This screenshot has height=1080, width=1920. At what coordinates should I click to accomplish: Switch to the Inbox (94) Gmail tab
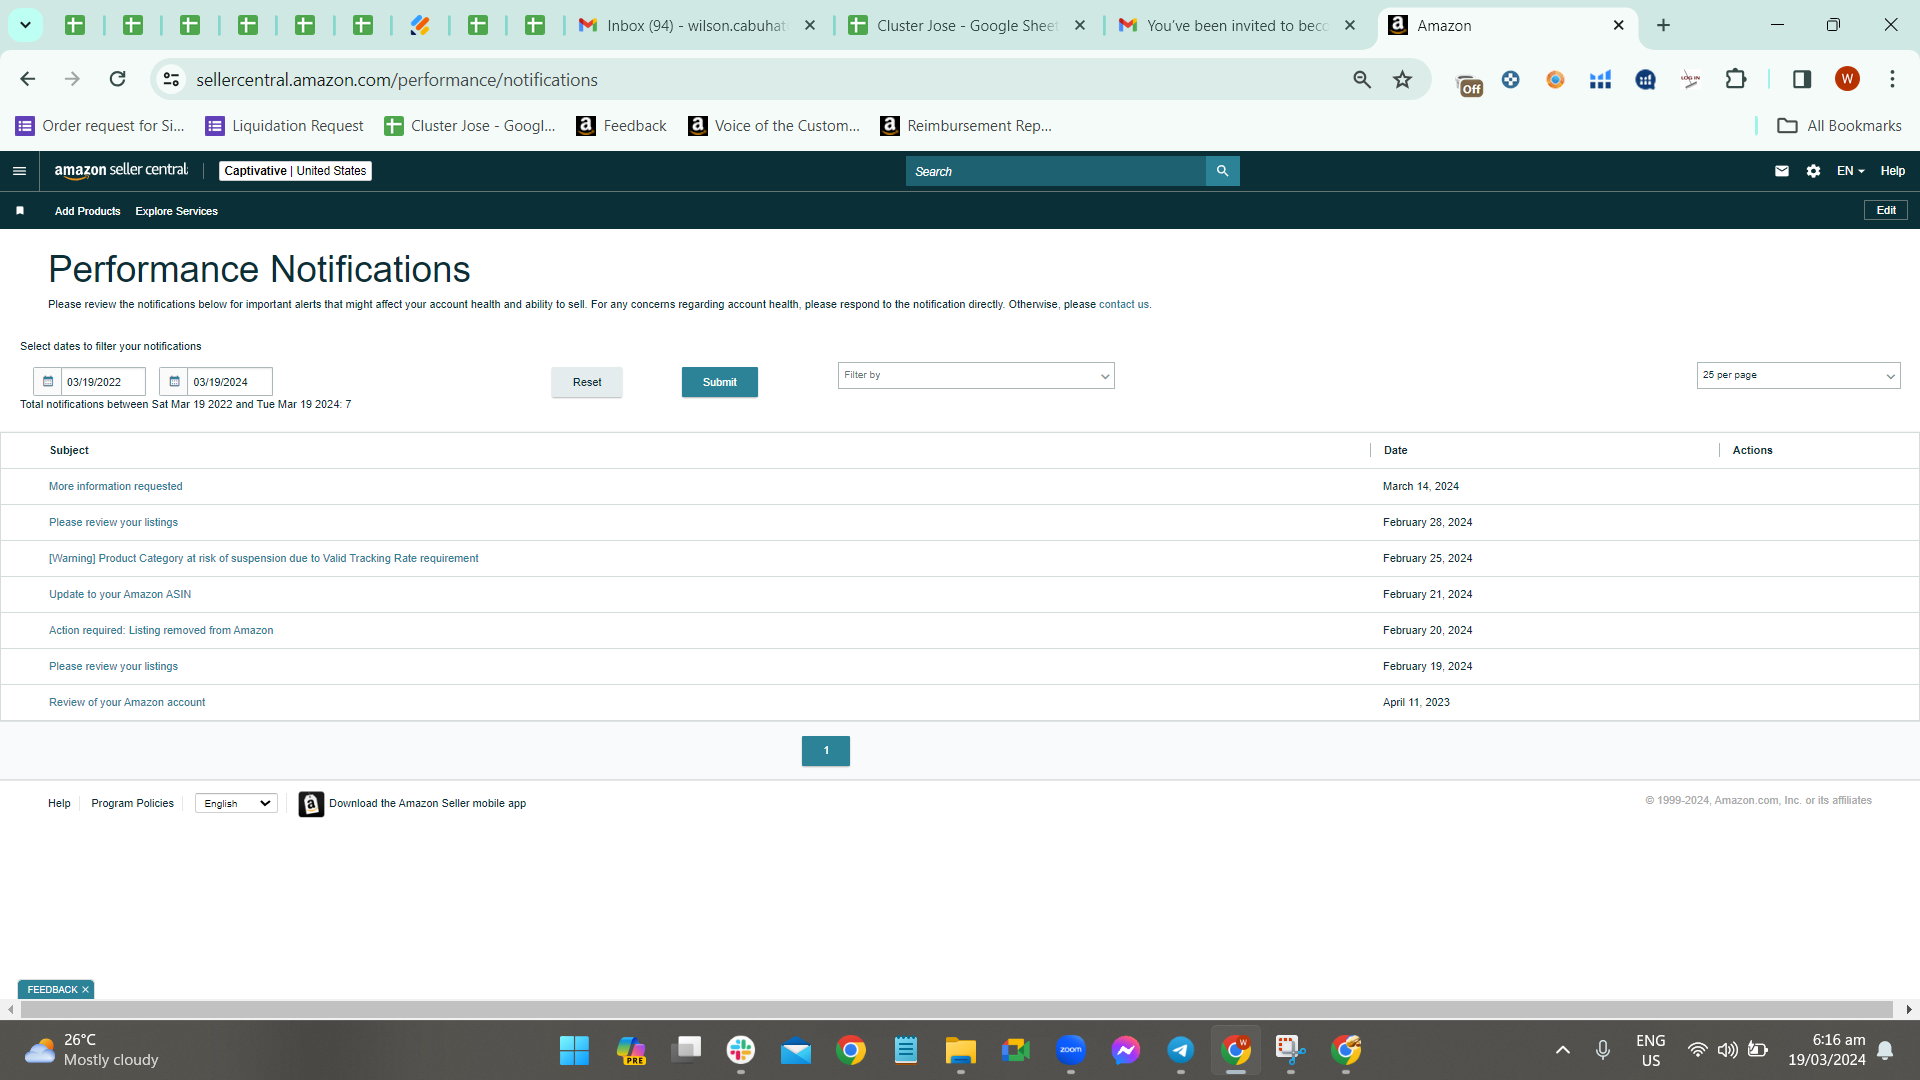[698, 25]
